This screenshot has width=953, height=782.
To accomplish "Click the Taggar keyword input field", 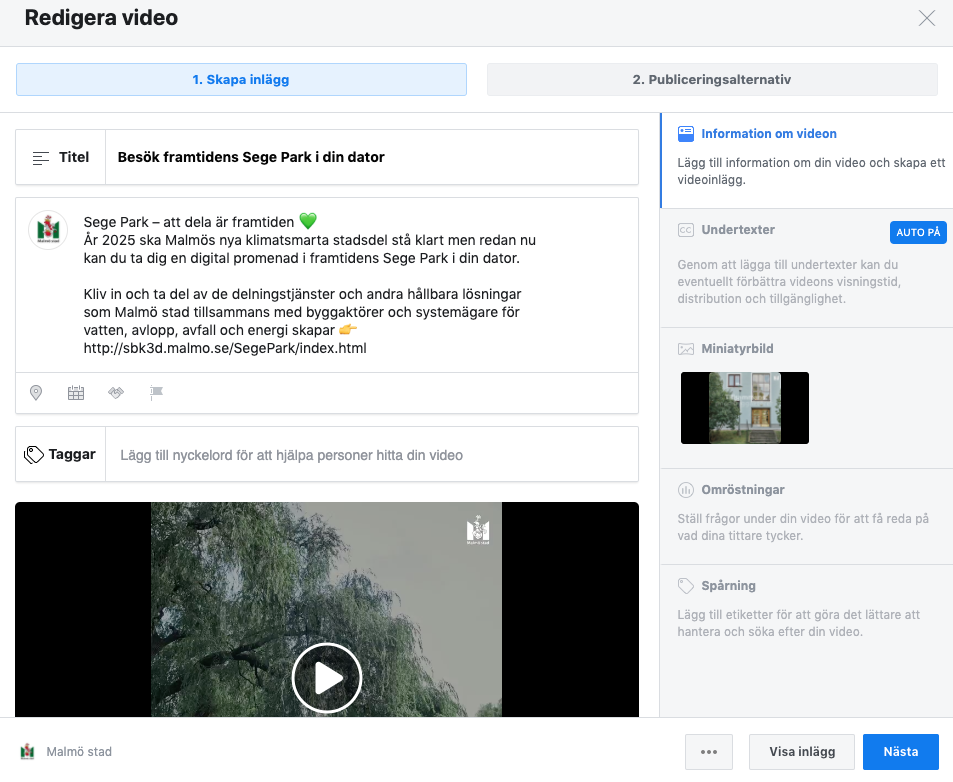I will pos(371,454).
